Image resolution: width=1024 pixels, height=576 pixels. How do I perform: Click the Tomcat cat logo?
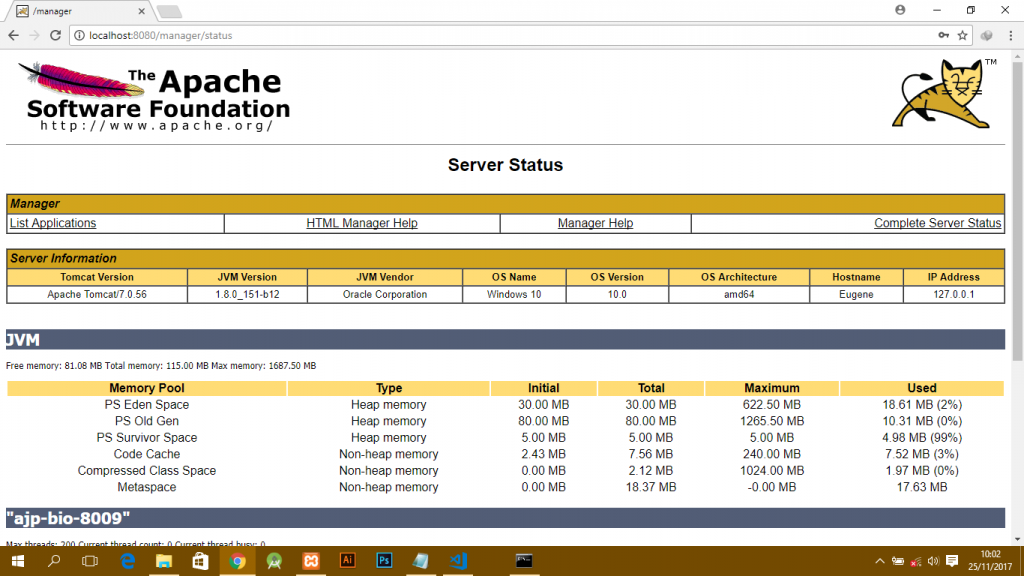[944, 93]
